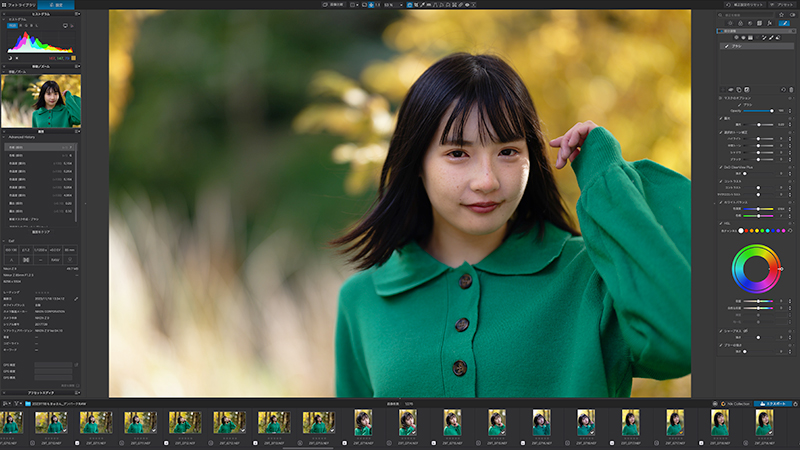Switch to the 設定 tab
The image size is (800, 450).
click(x=56, y=5)
